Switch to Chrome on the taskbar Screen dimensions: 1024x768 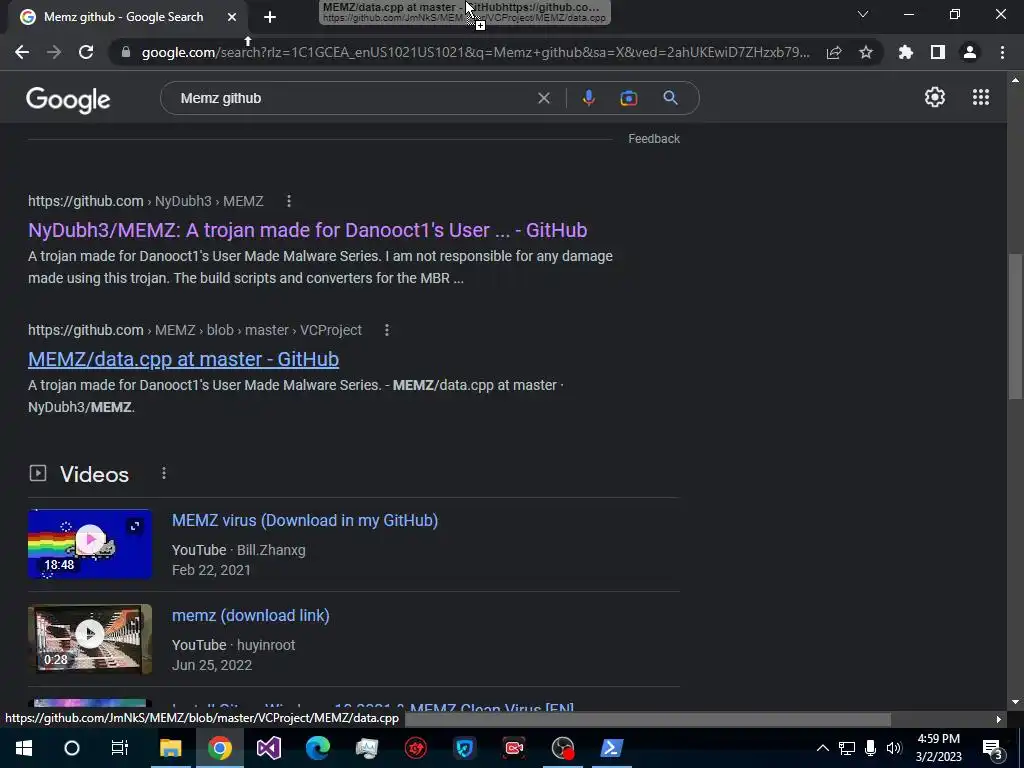219,748
